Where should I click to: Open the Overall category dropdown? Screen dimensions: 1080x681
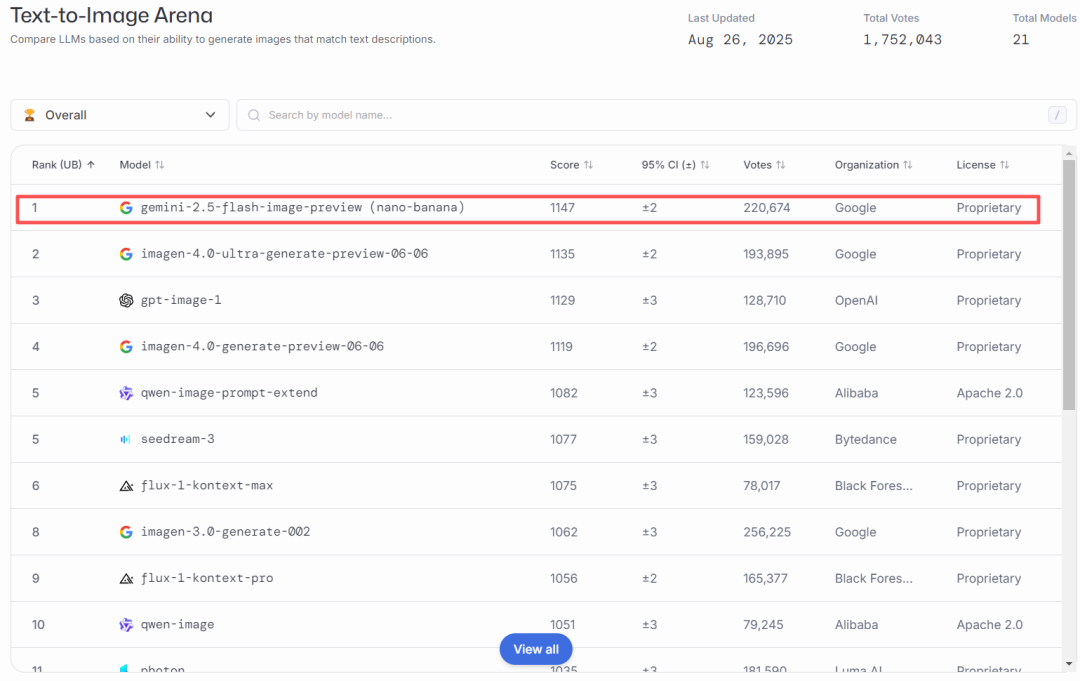[x=120, y=115]
